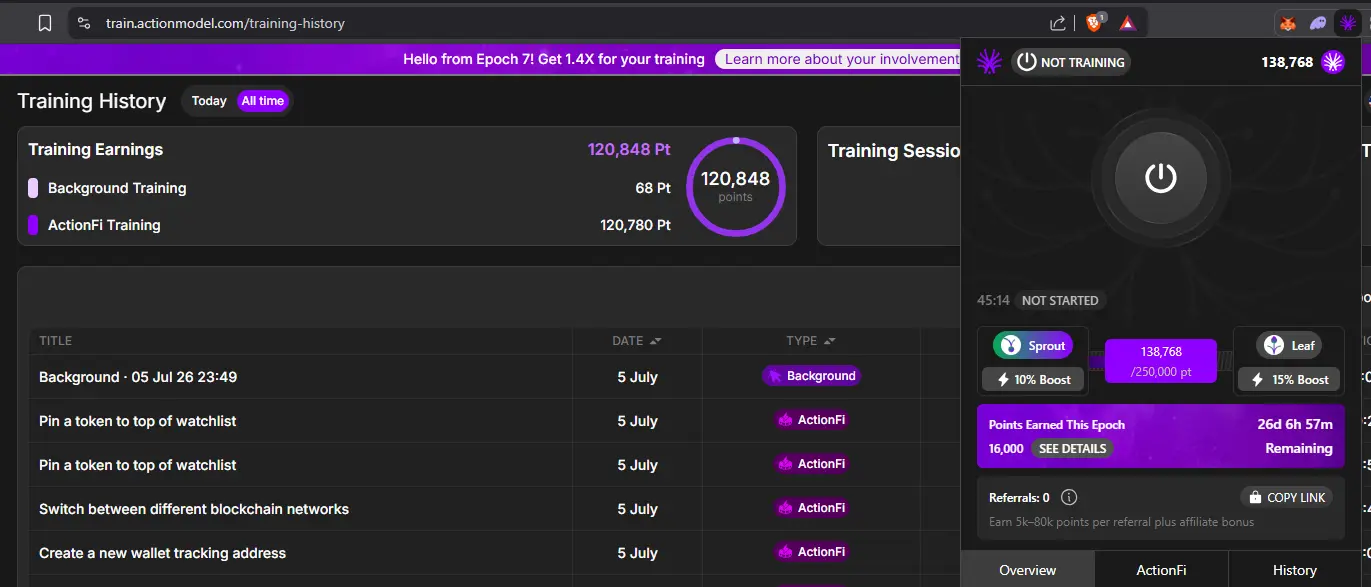Toggle the NOT TRAINING status pill
The height and width of the screenshot is (587, 1371).
[x=1070, y=62]
